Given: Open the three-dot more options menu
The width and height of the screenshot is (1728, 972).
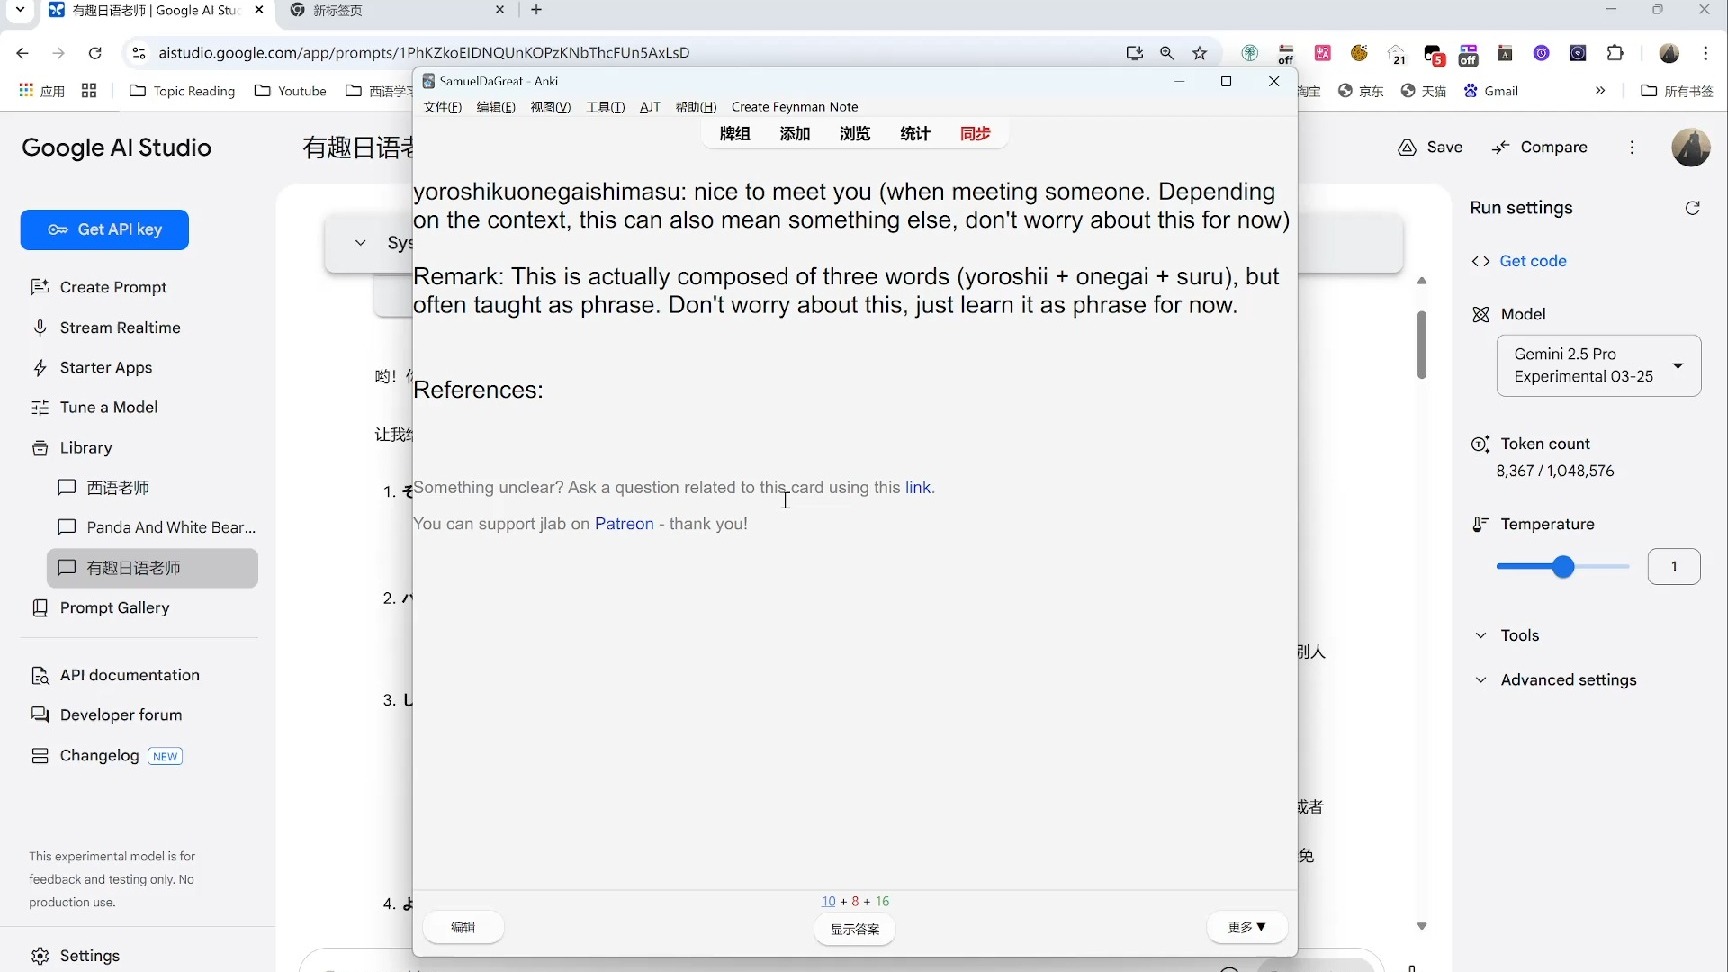Looking at the screenshot, I should [x=1632, y=147].
